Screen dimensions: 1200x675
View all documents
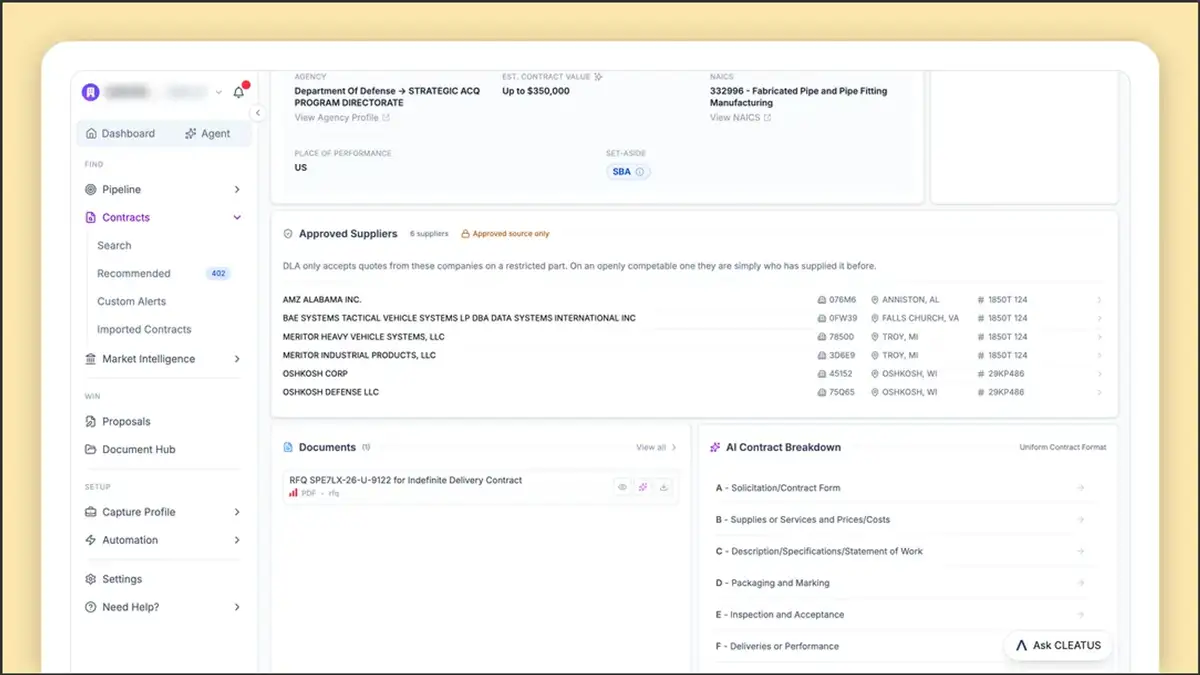point(656,447)
